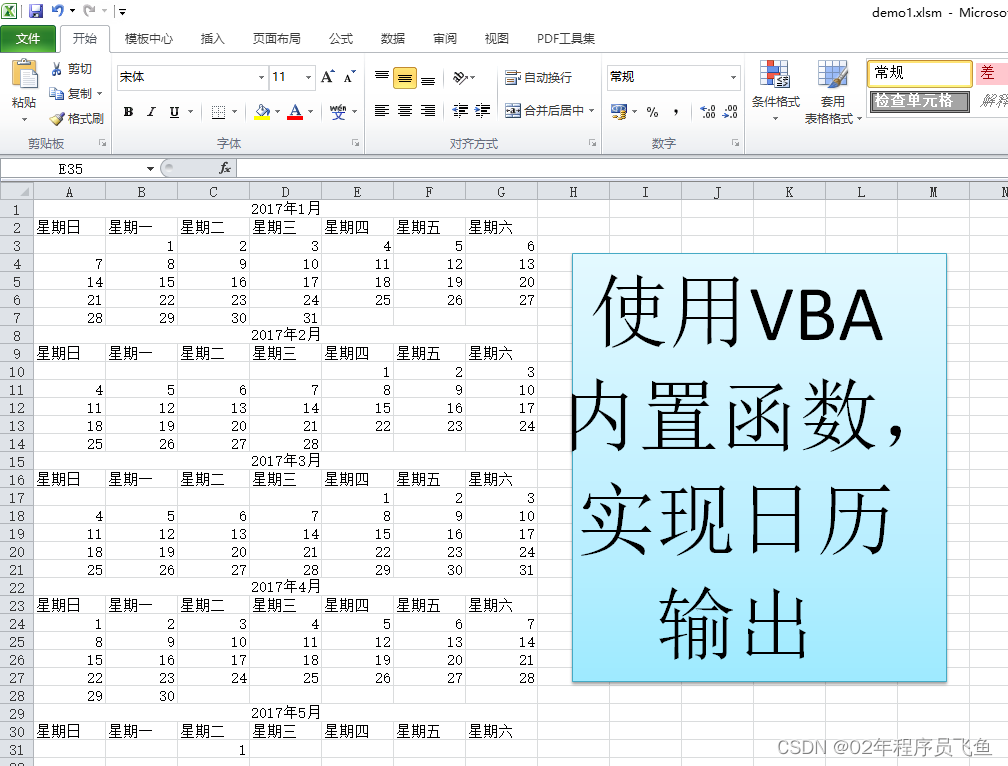Cut the selection with the scissors icon
Screen dimensions: 1008x766
57,69
